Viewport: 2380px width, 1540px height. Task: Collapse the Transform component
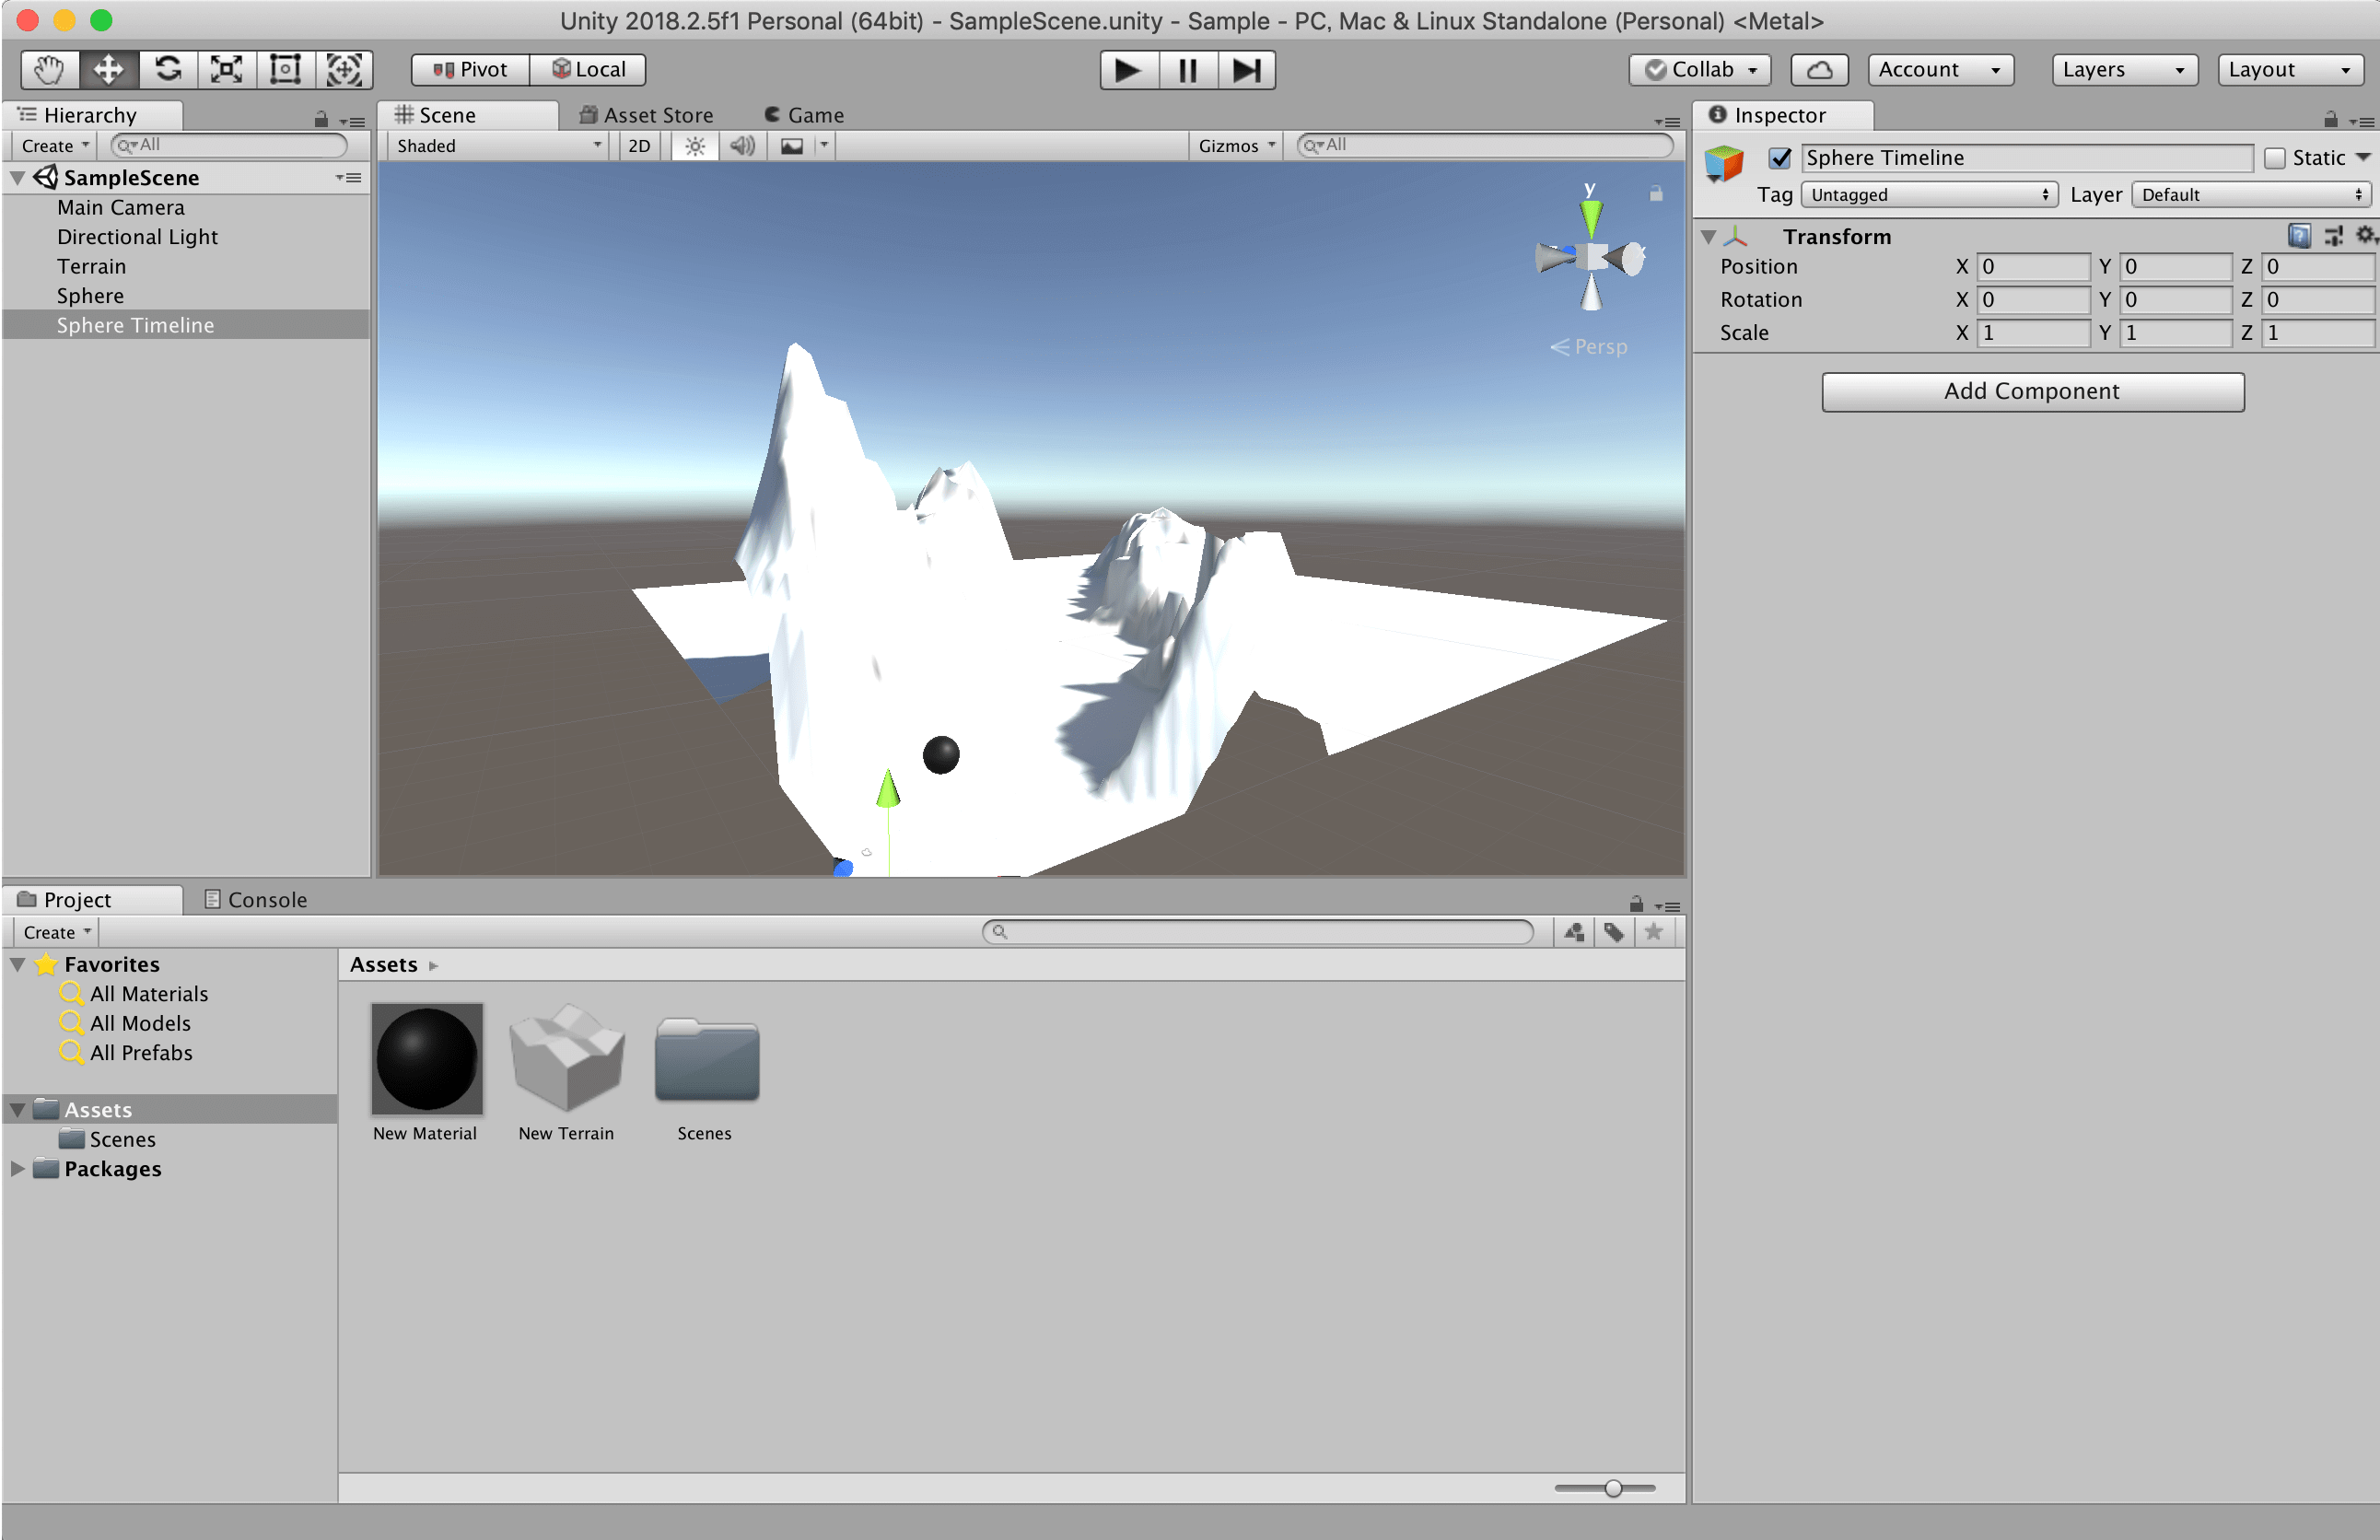pyautogui.click(x=1709, y=237)
